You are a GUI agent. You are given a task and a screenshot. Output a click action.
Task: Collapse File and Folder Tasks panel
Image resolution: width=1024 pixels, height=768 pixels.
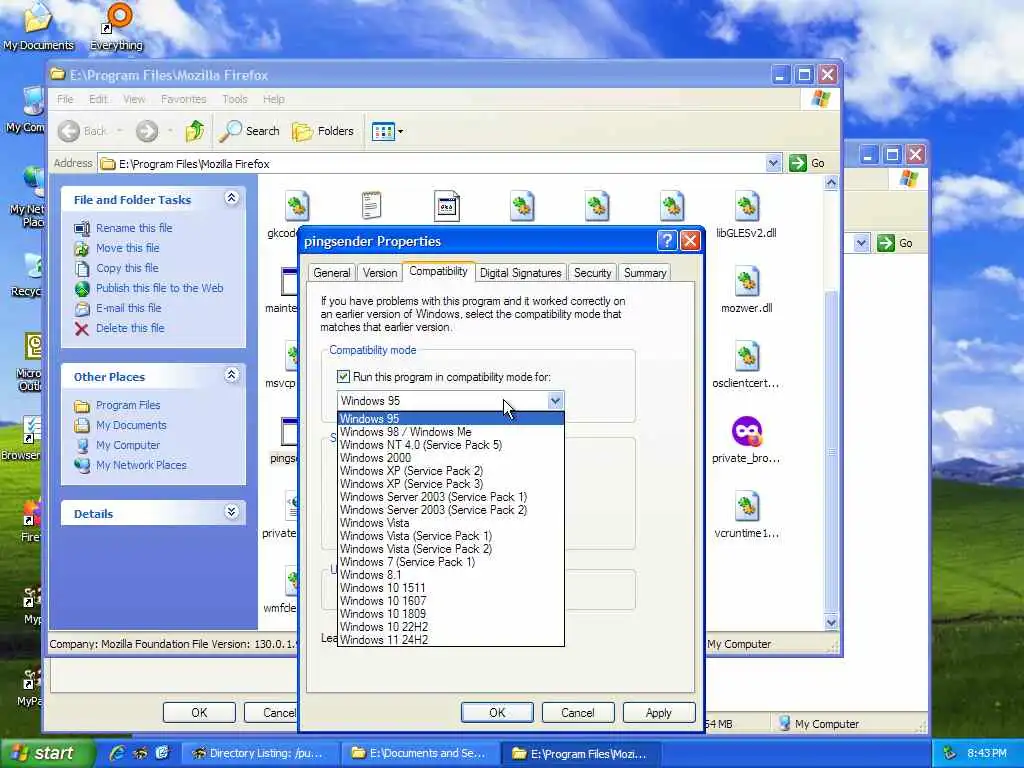click(231, 198)
